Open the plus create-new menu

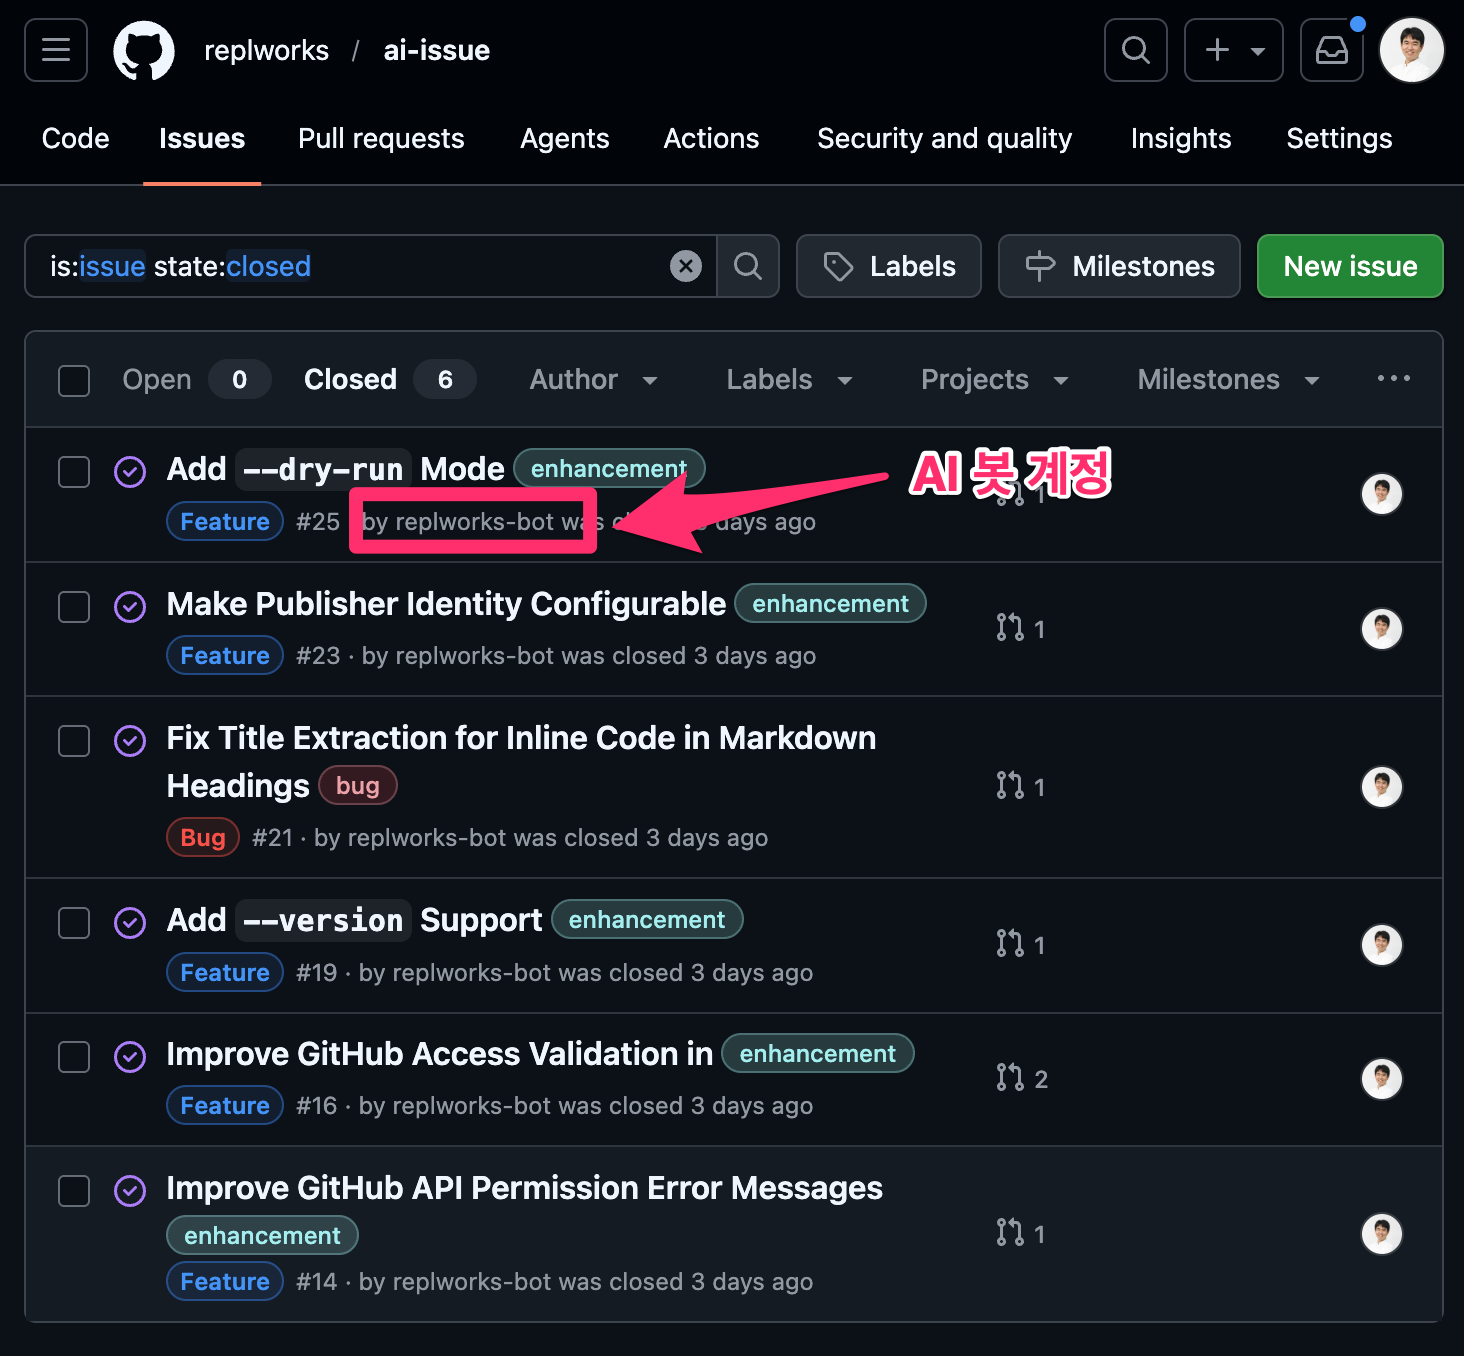pyautogui.click(x=1234, y=50)
